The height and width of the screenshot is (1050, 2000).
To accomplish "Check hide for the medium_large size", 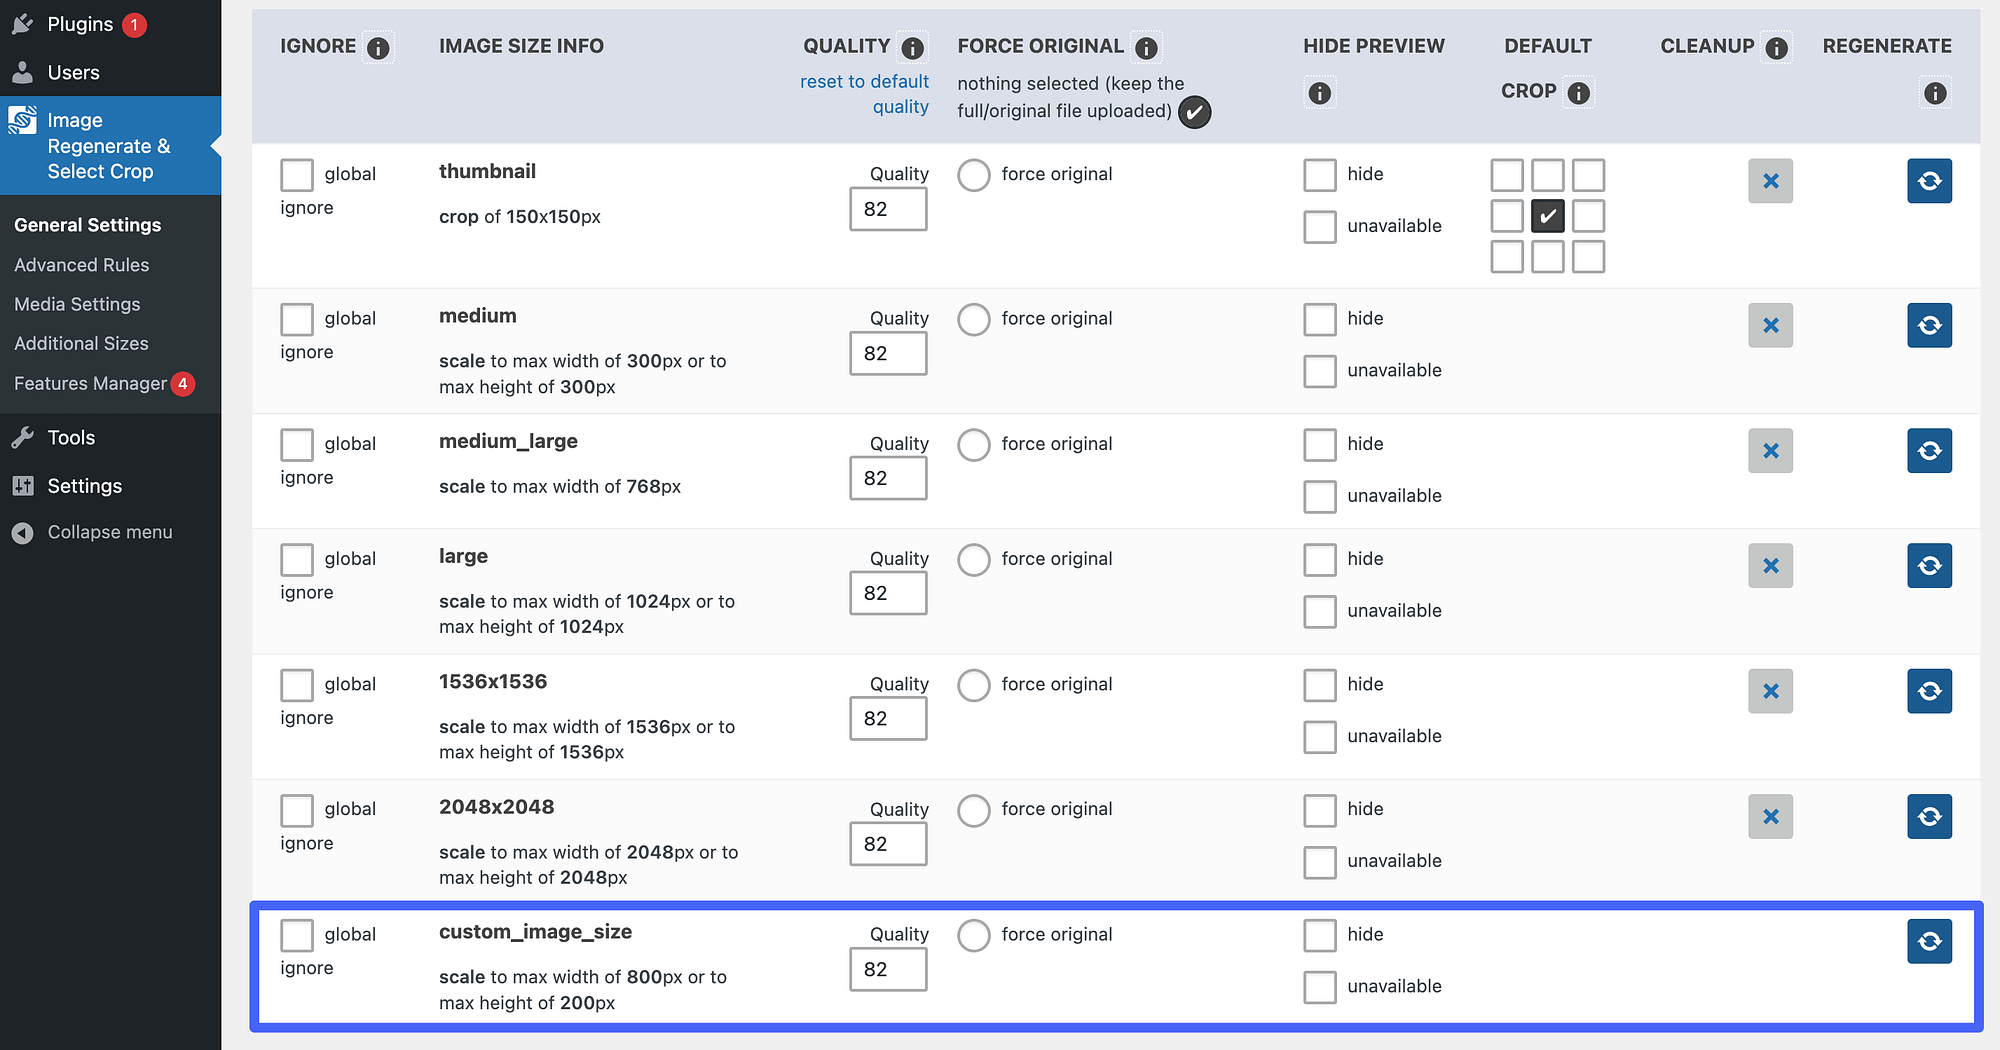I will click(x=1319, y=445).
